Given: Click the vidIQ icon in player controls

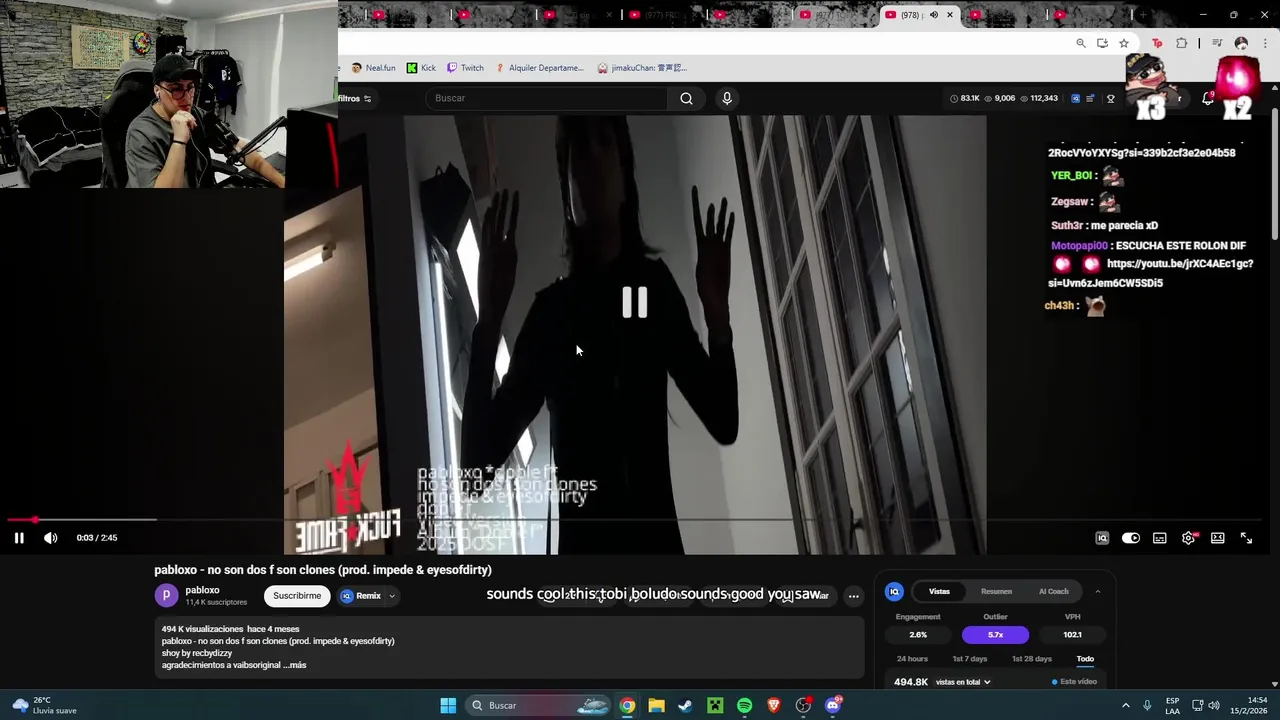Looking at the screenshot, I should [x=1102, y=538].
